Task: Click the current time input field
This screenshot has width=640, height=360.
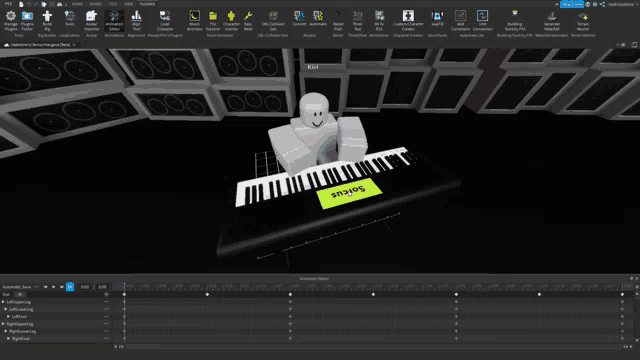Action: (84, 287)
